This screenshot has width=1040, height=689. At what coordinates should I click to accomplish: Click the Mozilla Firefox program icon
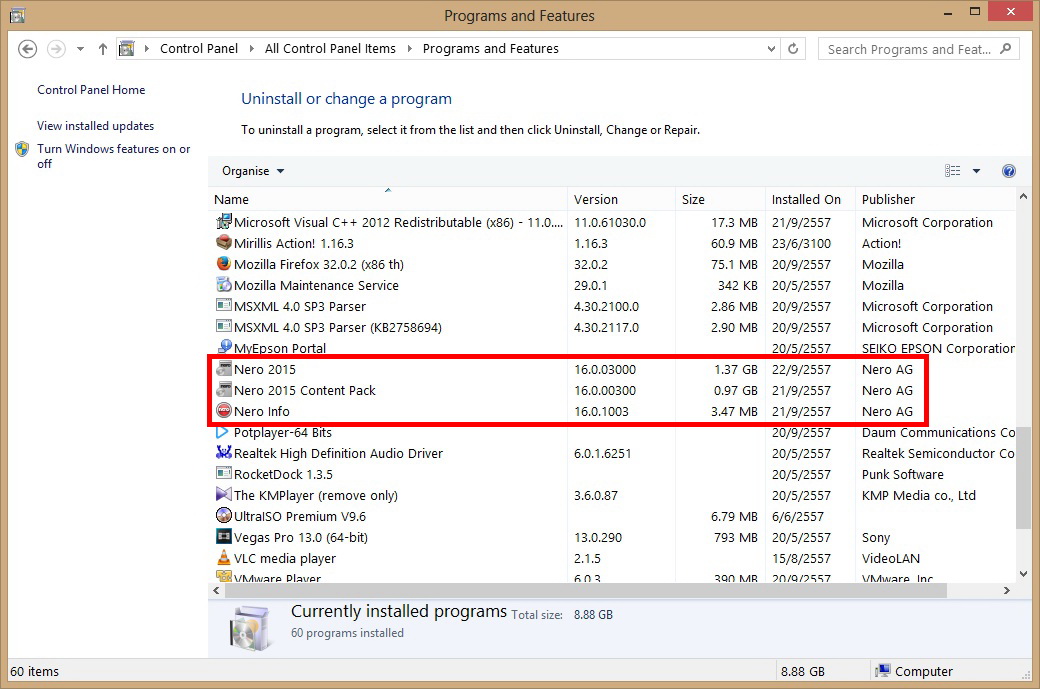[x=224, y=264]
